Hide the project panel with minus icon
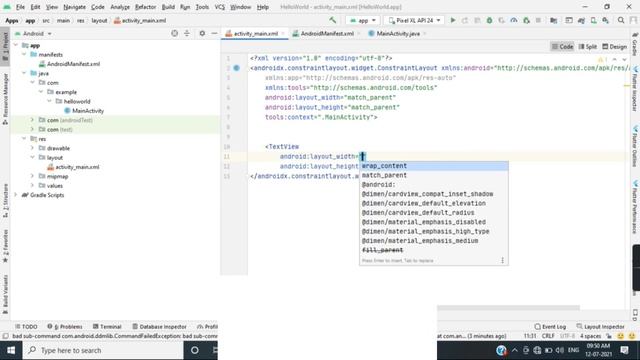 [214, 33]
